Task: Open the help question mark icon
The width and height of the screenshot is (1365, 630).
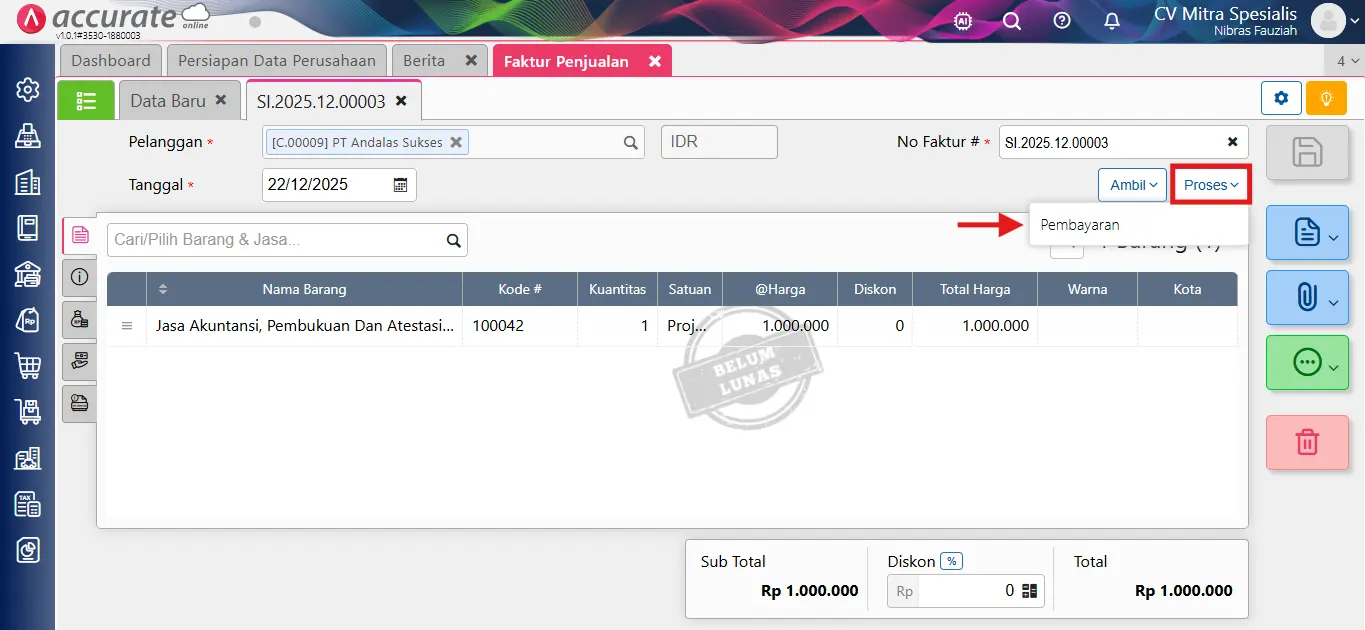Action: coord(1062,21)
